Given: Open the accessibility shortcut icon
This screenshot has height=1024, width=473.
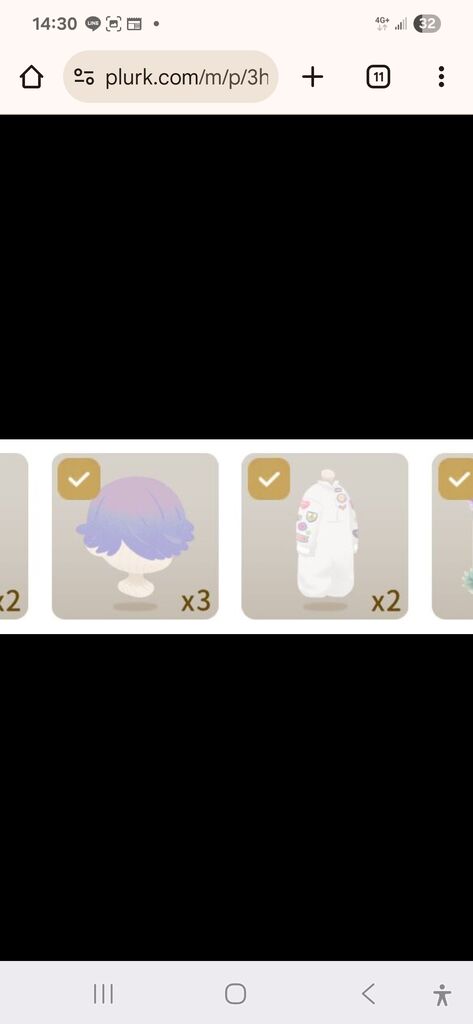Looking at the screenshot, I should coord(442,995).
